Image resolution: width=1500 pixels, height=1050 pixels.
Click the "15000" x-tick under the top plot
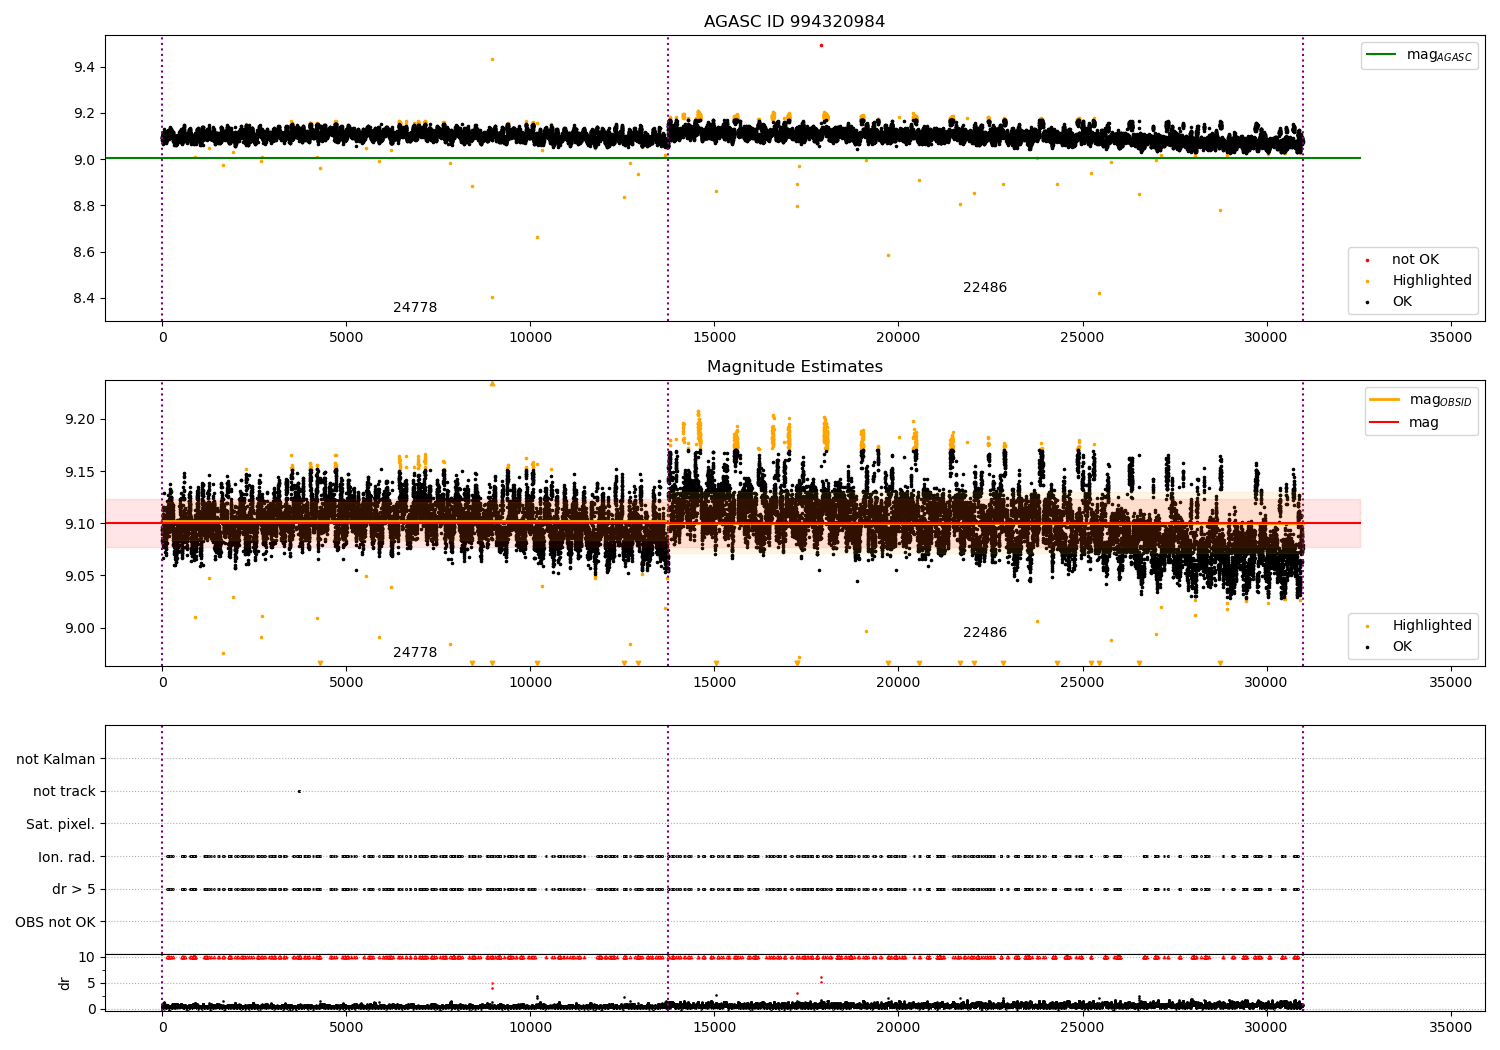(x=714, y=338)
